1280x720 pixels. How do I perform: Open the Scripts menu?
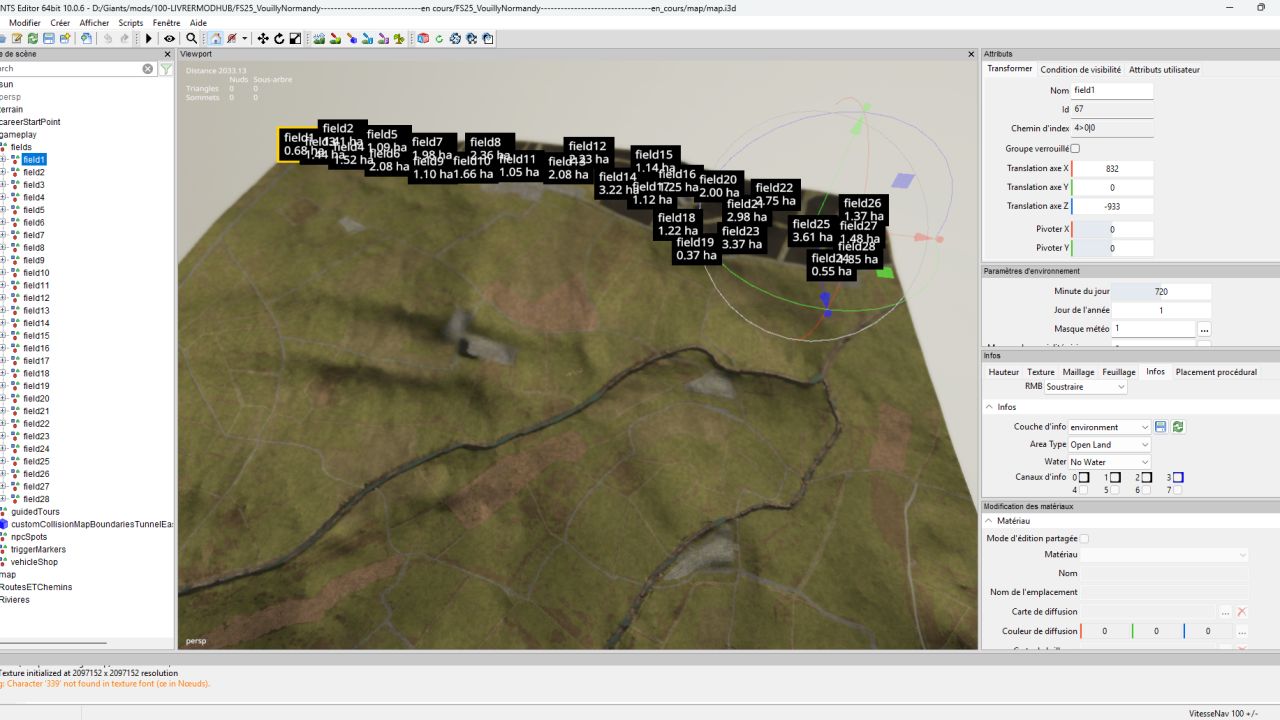tap(131, 23)
